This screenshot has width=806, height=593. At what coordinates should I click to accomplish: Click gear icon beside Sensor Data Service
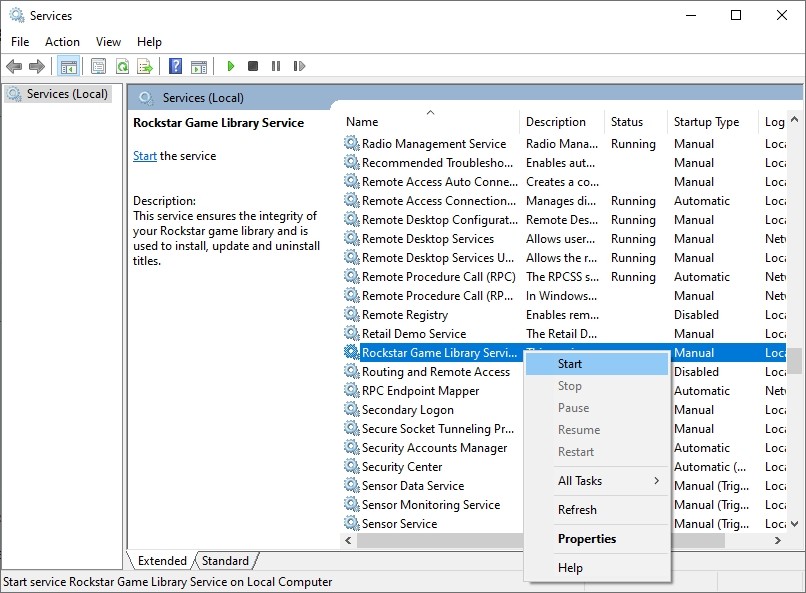(x=352, y=486)
